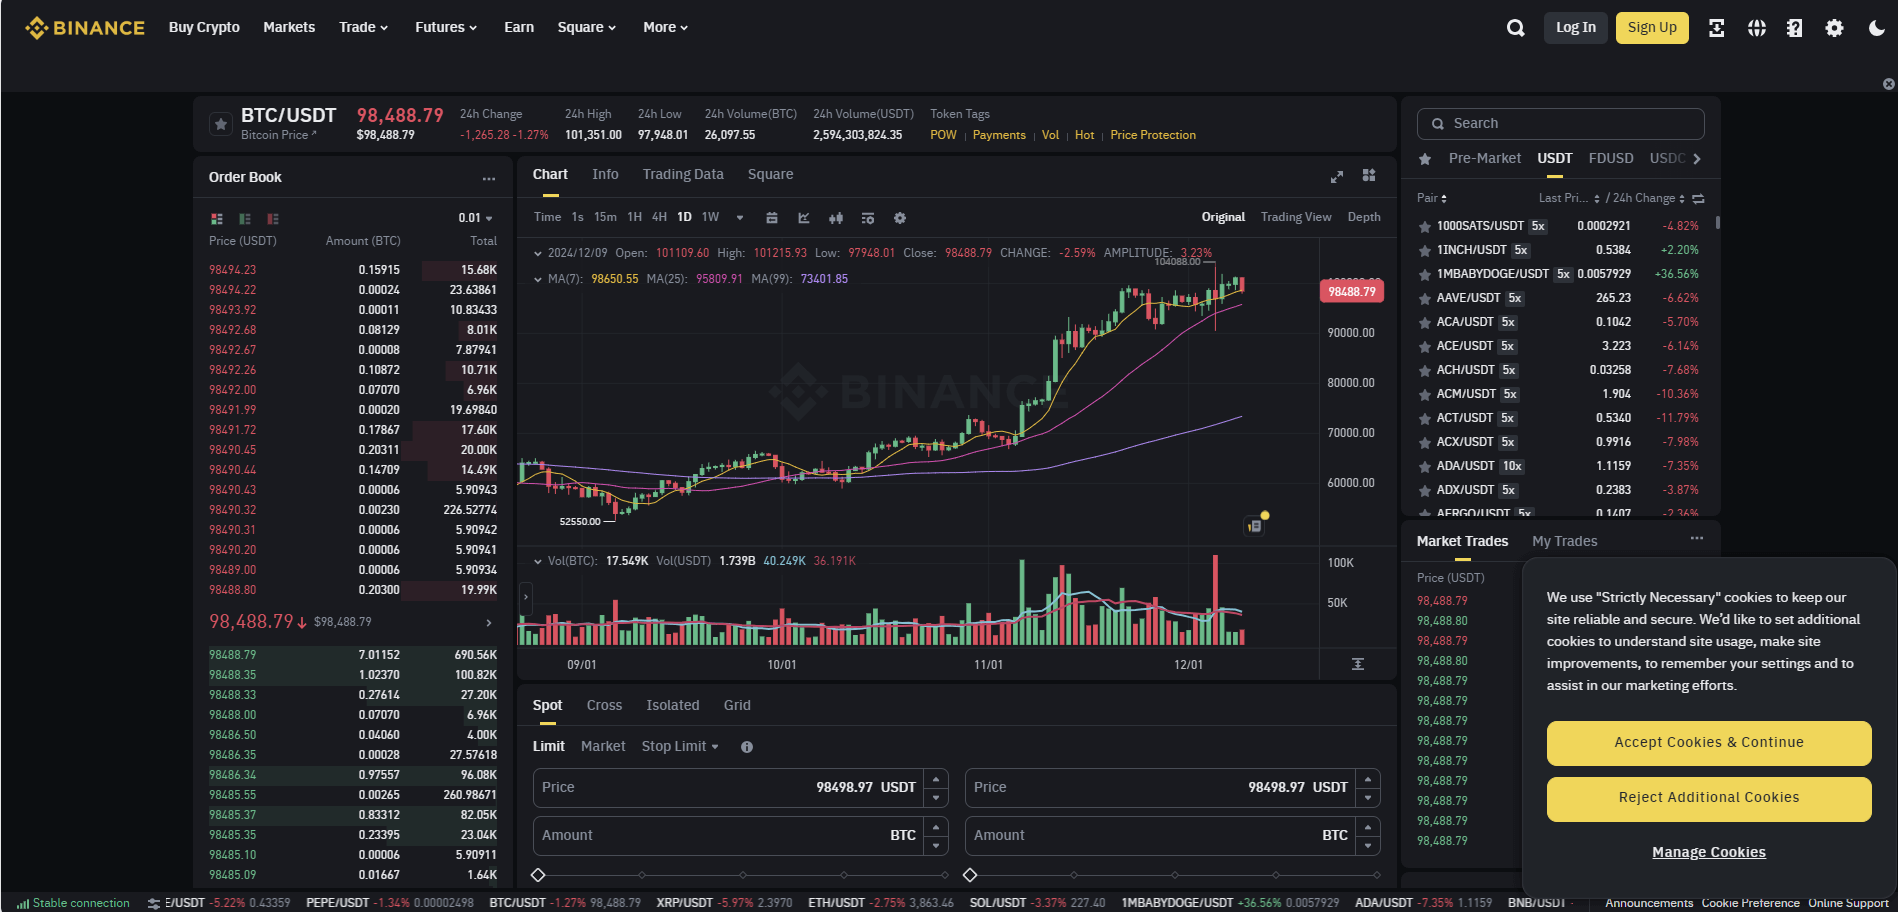Image resolution: width=1898 pixels, height=912 pixels.
Task: Open the Stop Limit order type dropdown
Action: [x=680, y=747]
